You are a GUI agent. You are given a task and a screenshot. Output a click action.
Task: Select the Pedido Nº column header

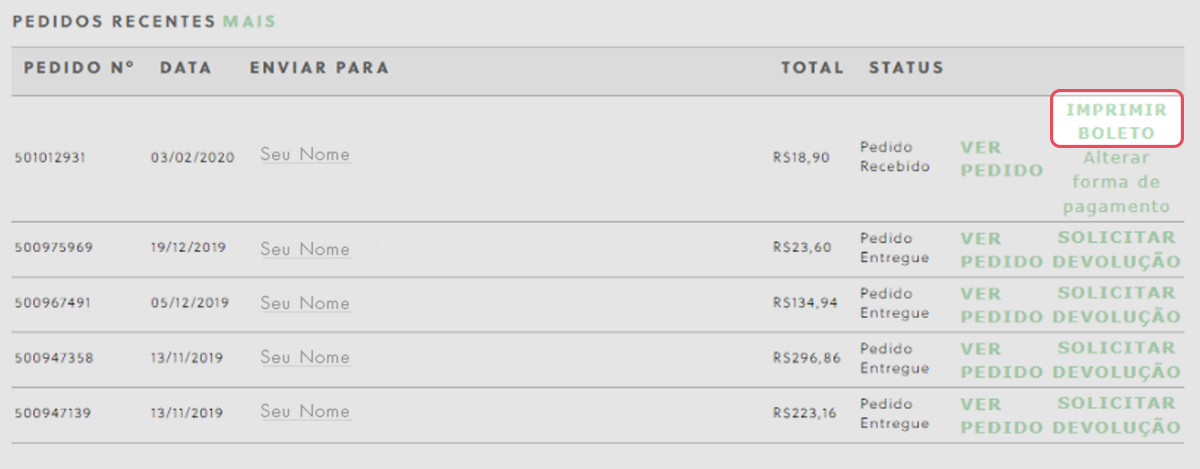[79, 68]
